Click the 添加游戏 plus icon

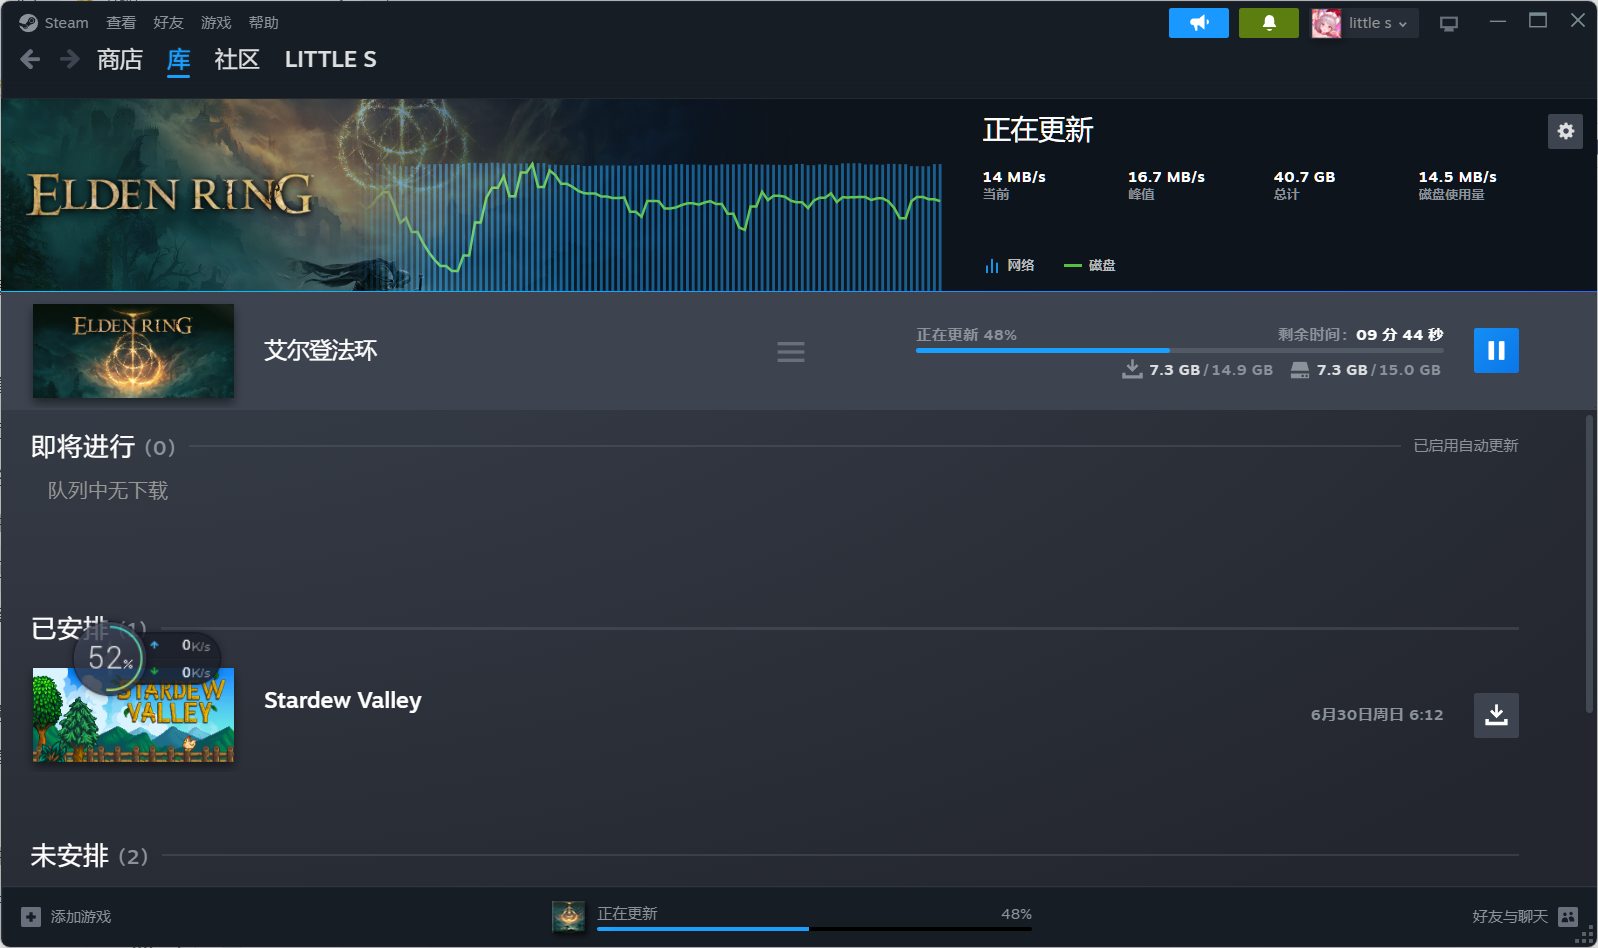click(x=31, y=917)
